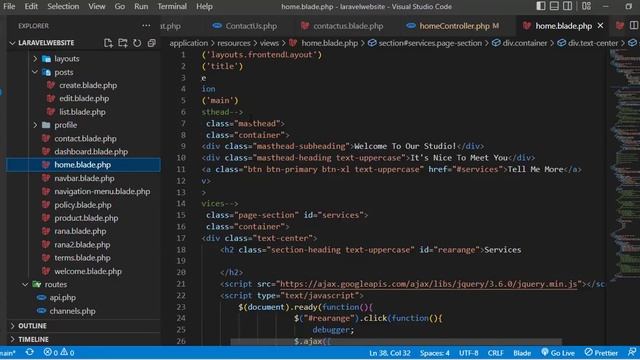Change indentation via Spaces: 4
The image size is (640, 360).
click(x=435, y=353)
